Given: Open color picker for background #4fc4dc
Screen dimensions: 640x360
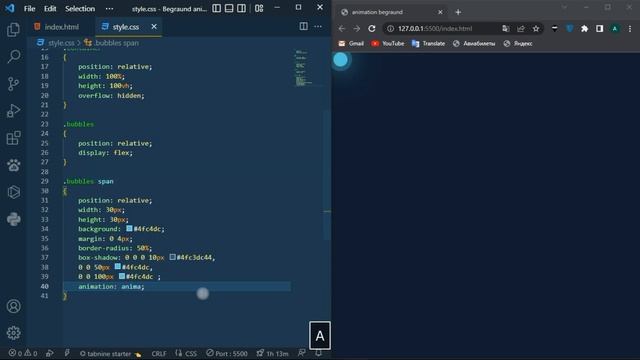Looking at the screenshot, I should click(x=129, y=229).
